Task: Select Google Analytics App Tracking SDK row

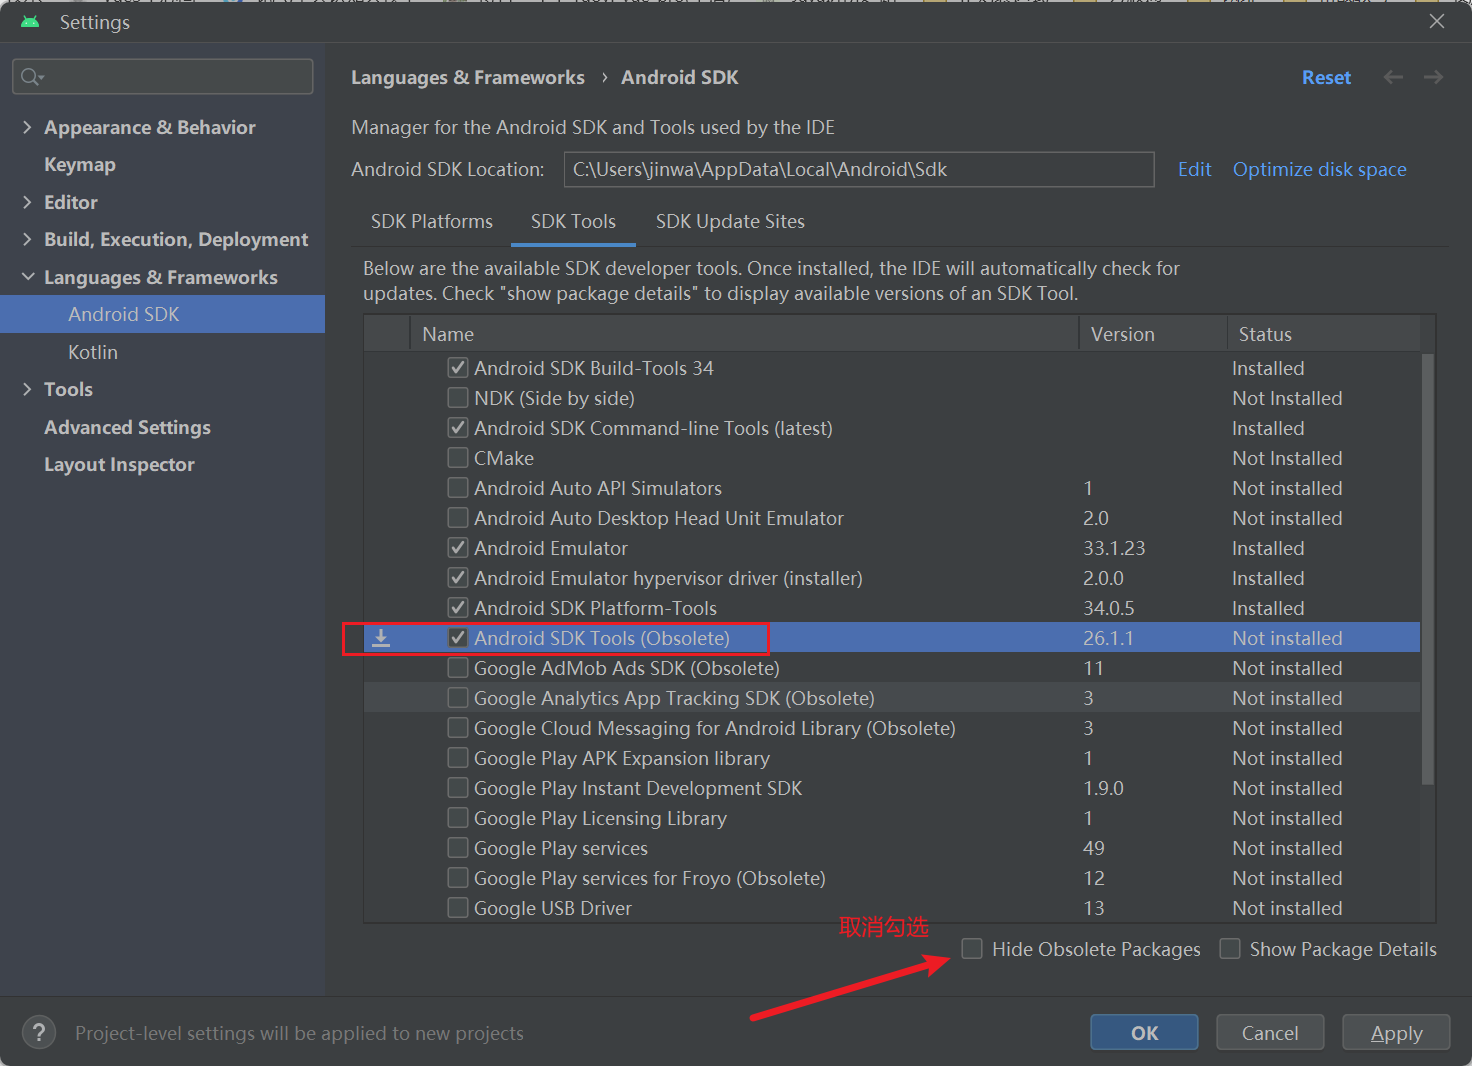Action: pyautogui.click(x=892, y=698)
